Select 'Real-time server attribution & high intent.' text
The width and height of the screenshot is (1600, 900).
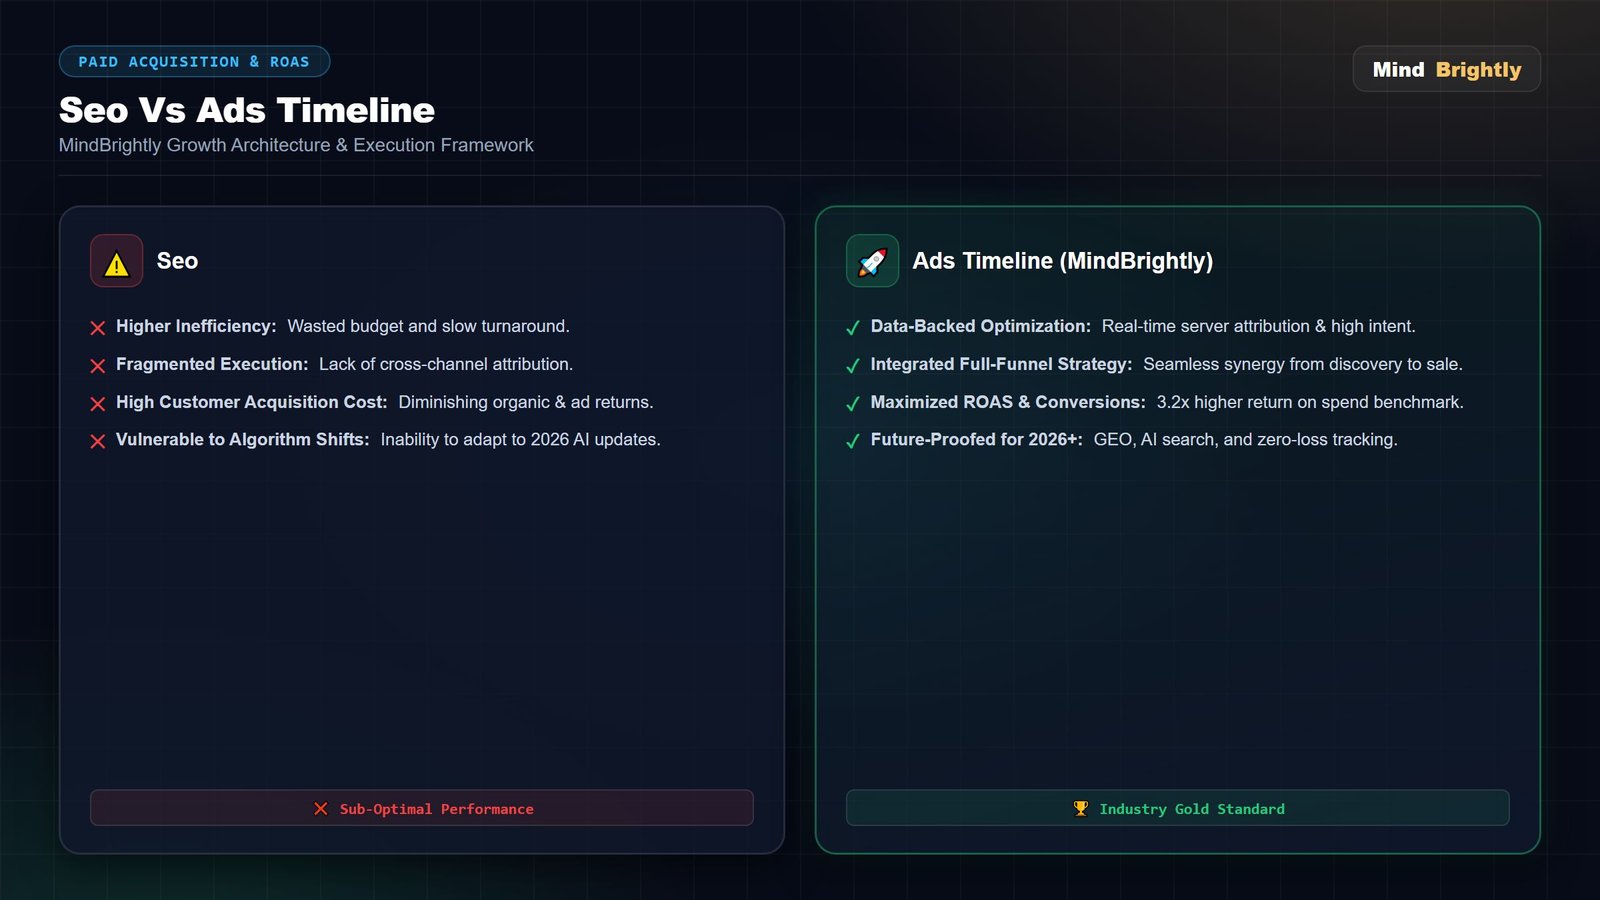(1259, 326)
